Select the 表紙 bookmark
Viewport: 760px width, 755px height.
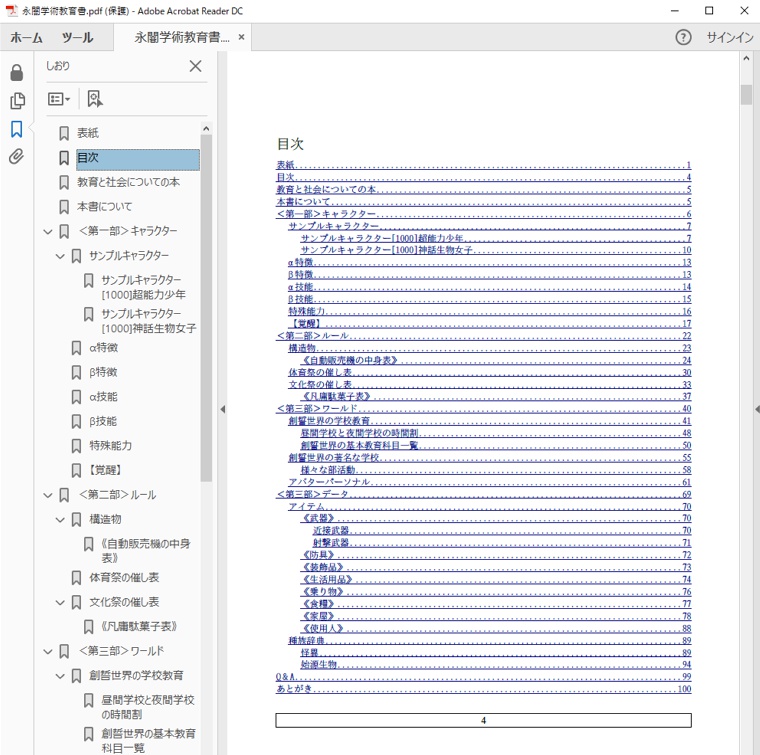[x=88, y=133]
